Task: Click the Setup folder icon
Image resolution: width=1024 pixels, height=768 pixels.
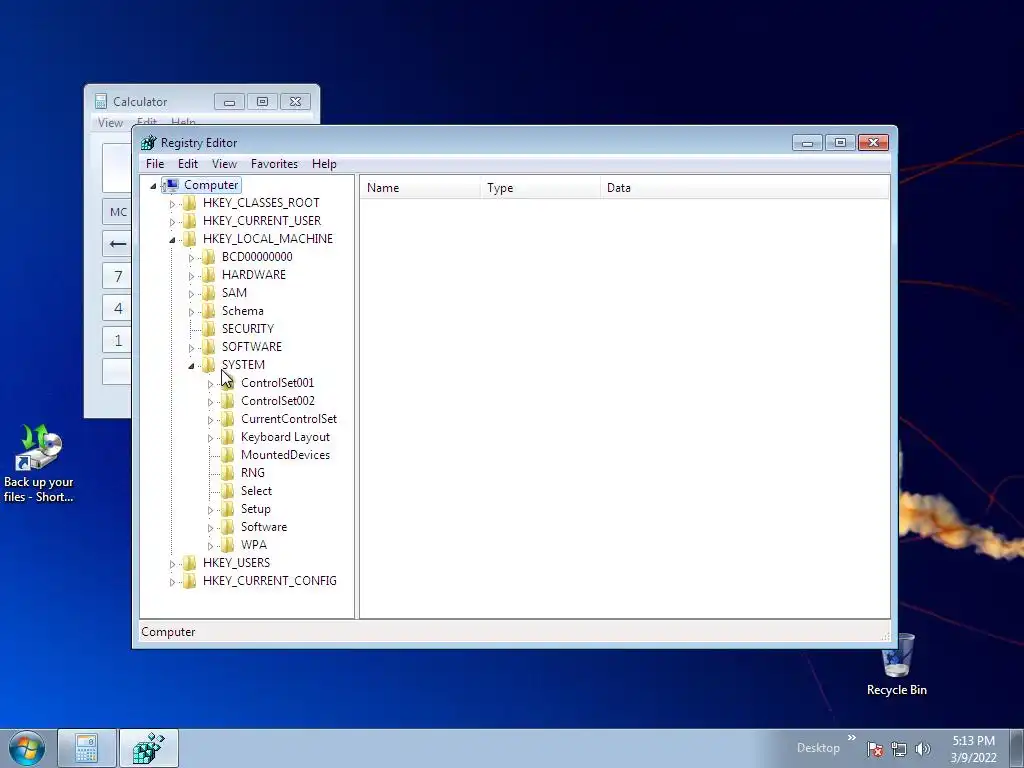Action: pyautogui.click(x=227, y=509)
